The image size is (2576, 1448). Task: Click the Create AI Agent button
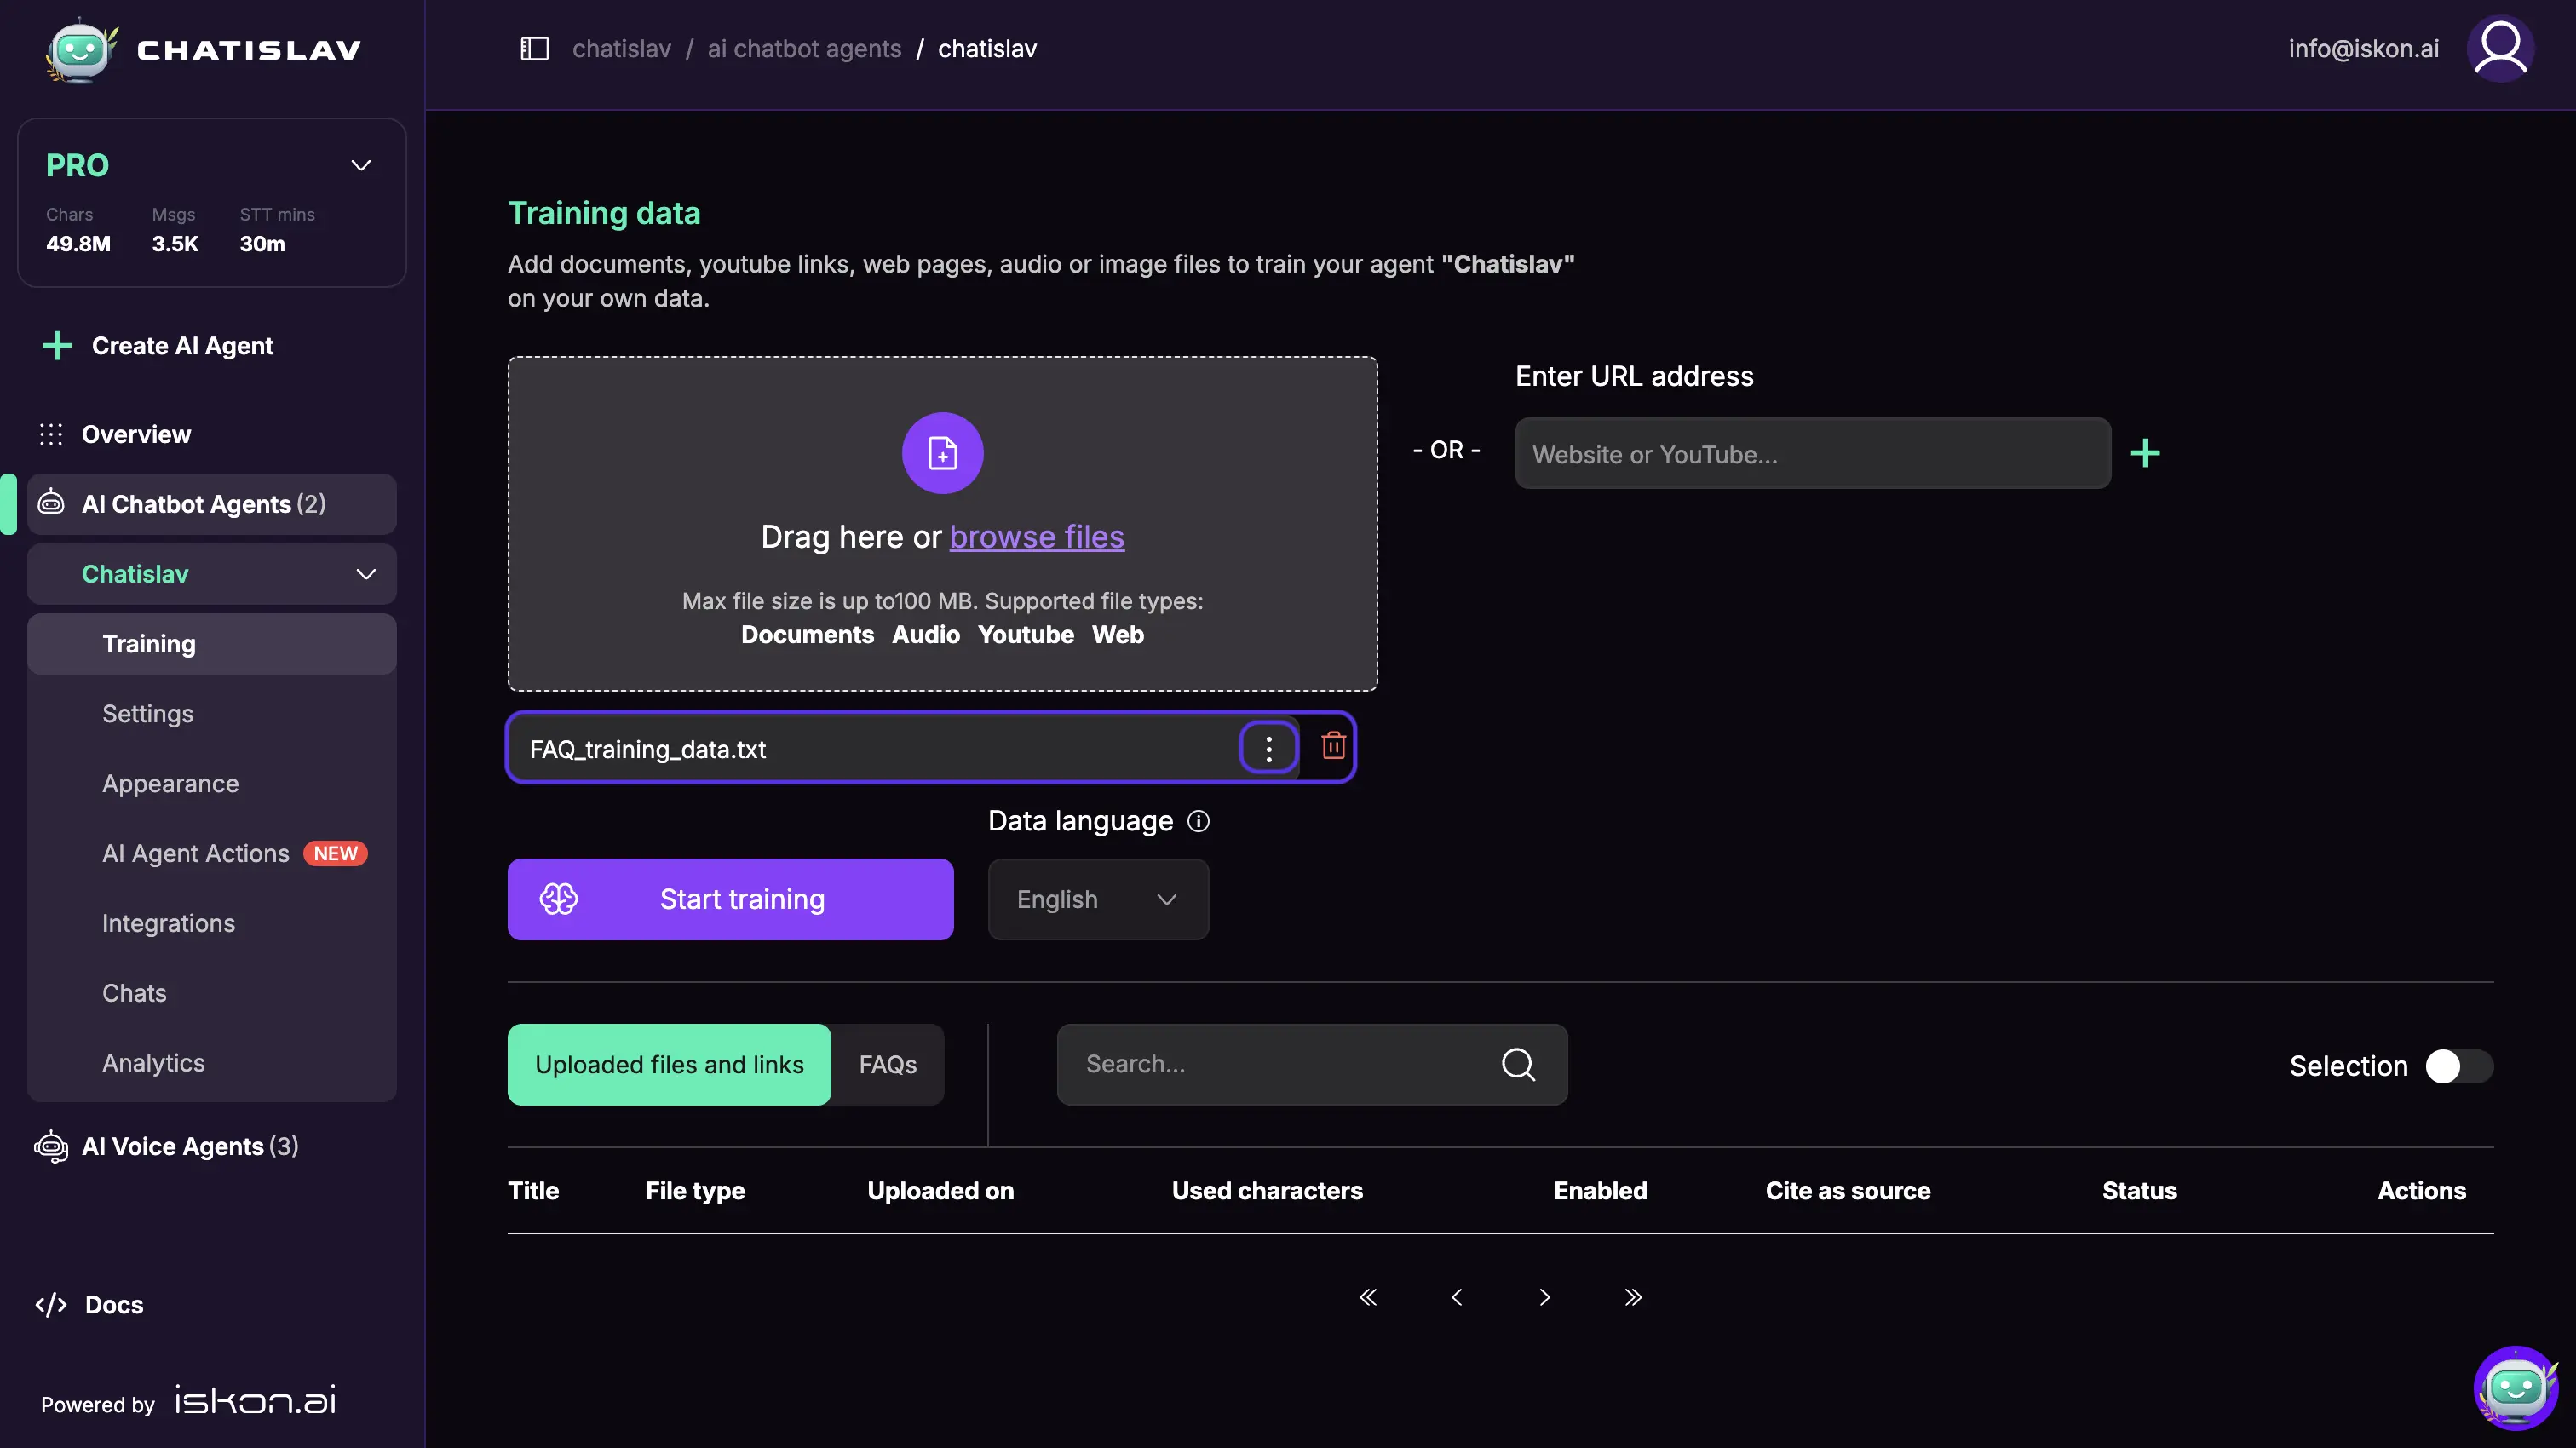(157, 346)
